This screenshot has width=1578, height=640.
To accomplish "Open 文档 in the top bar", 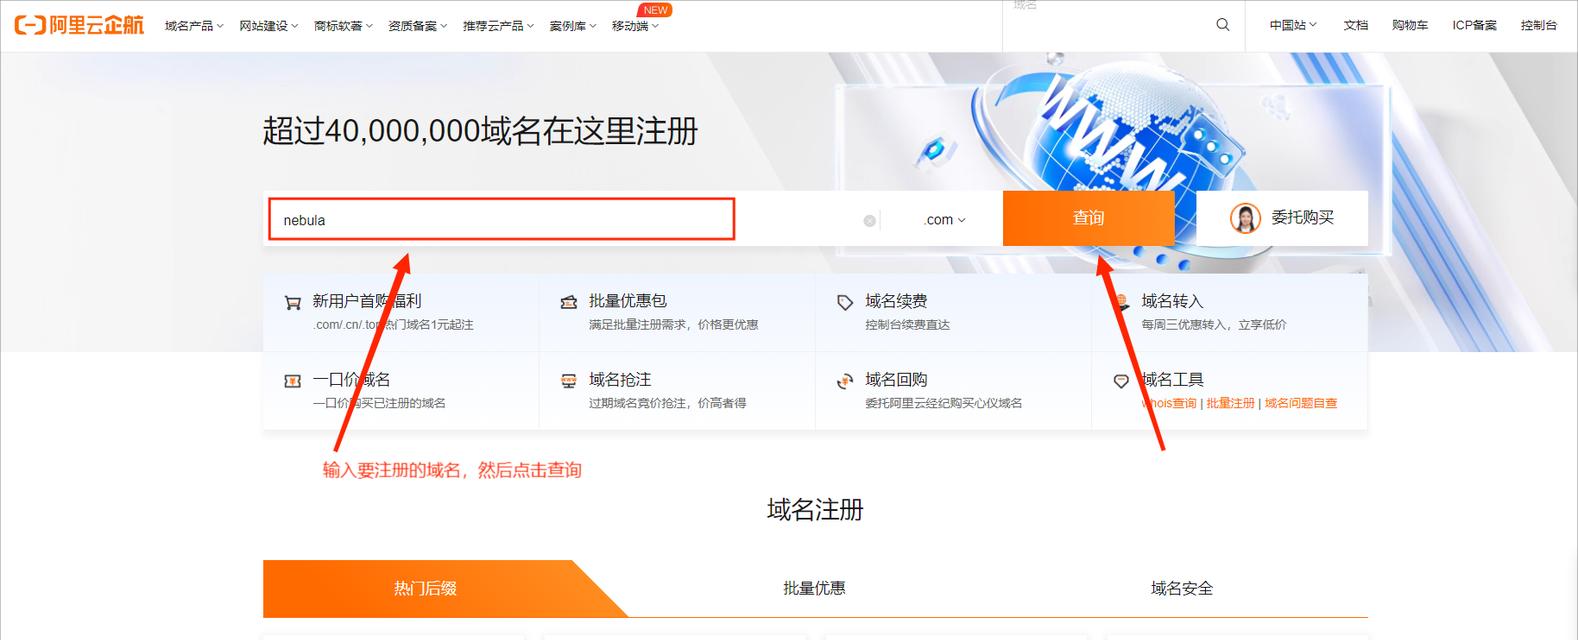I will click(1355, 25).
